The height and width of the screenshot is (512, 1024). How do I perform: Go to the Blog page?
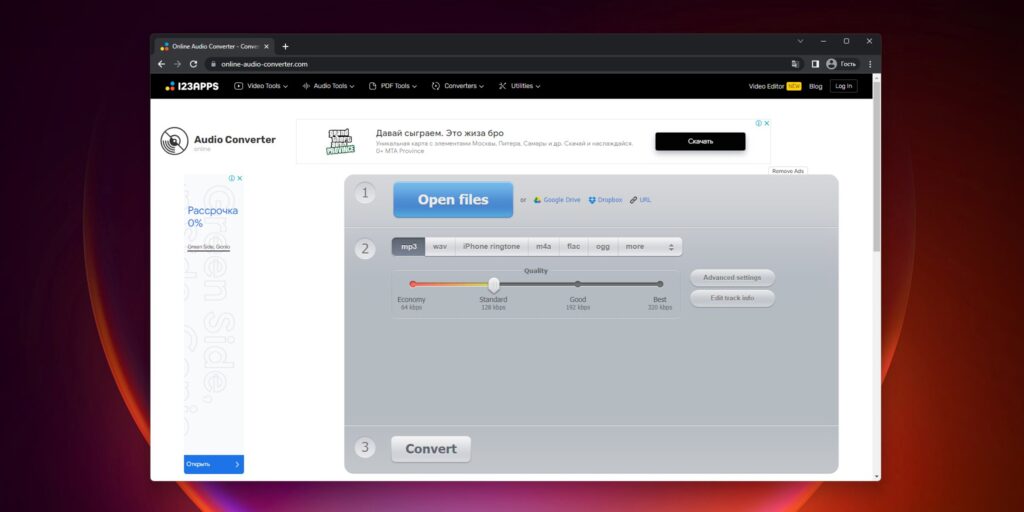816,86
